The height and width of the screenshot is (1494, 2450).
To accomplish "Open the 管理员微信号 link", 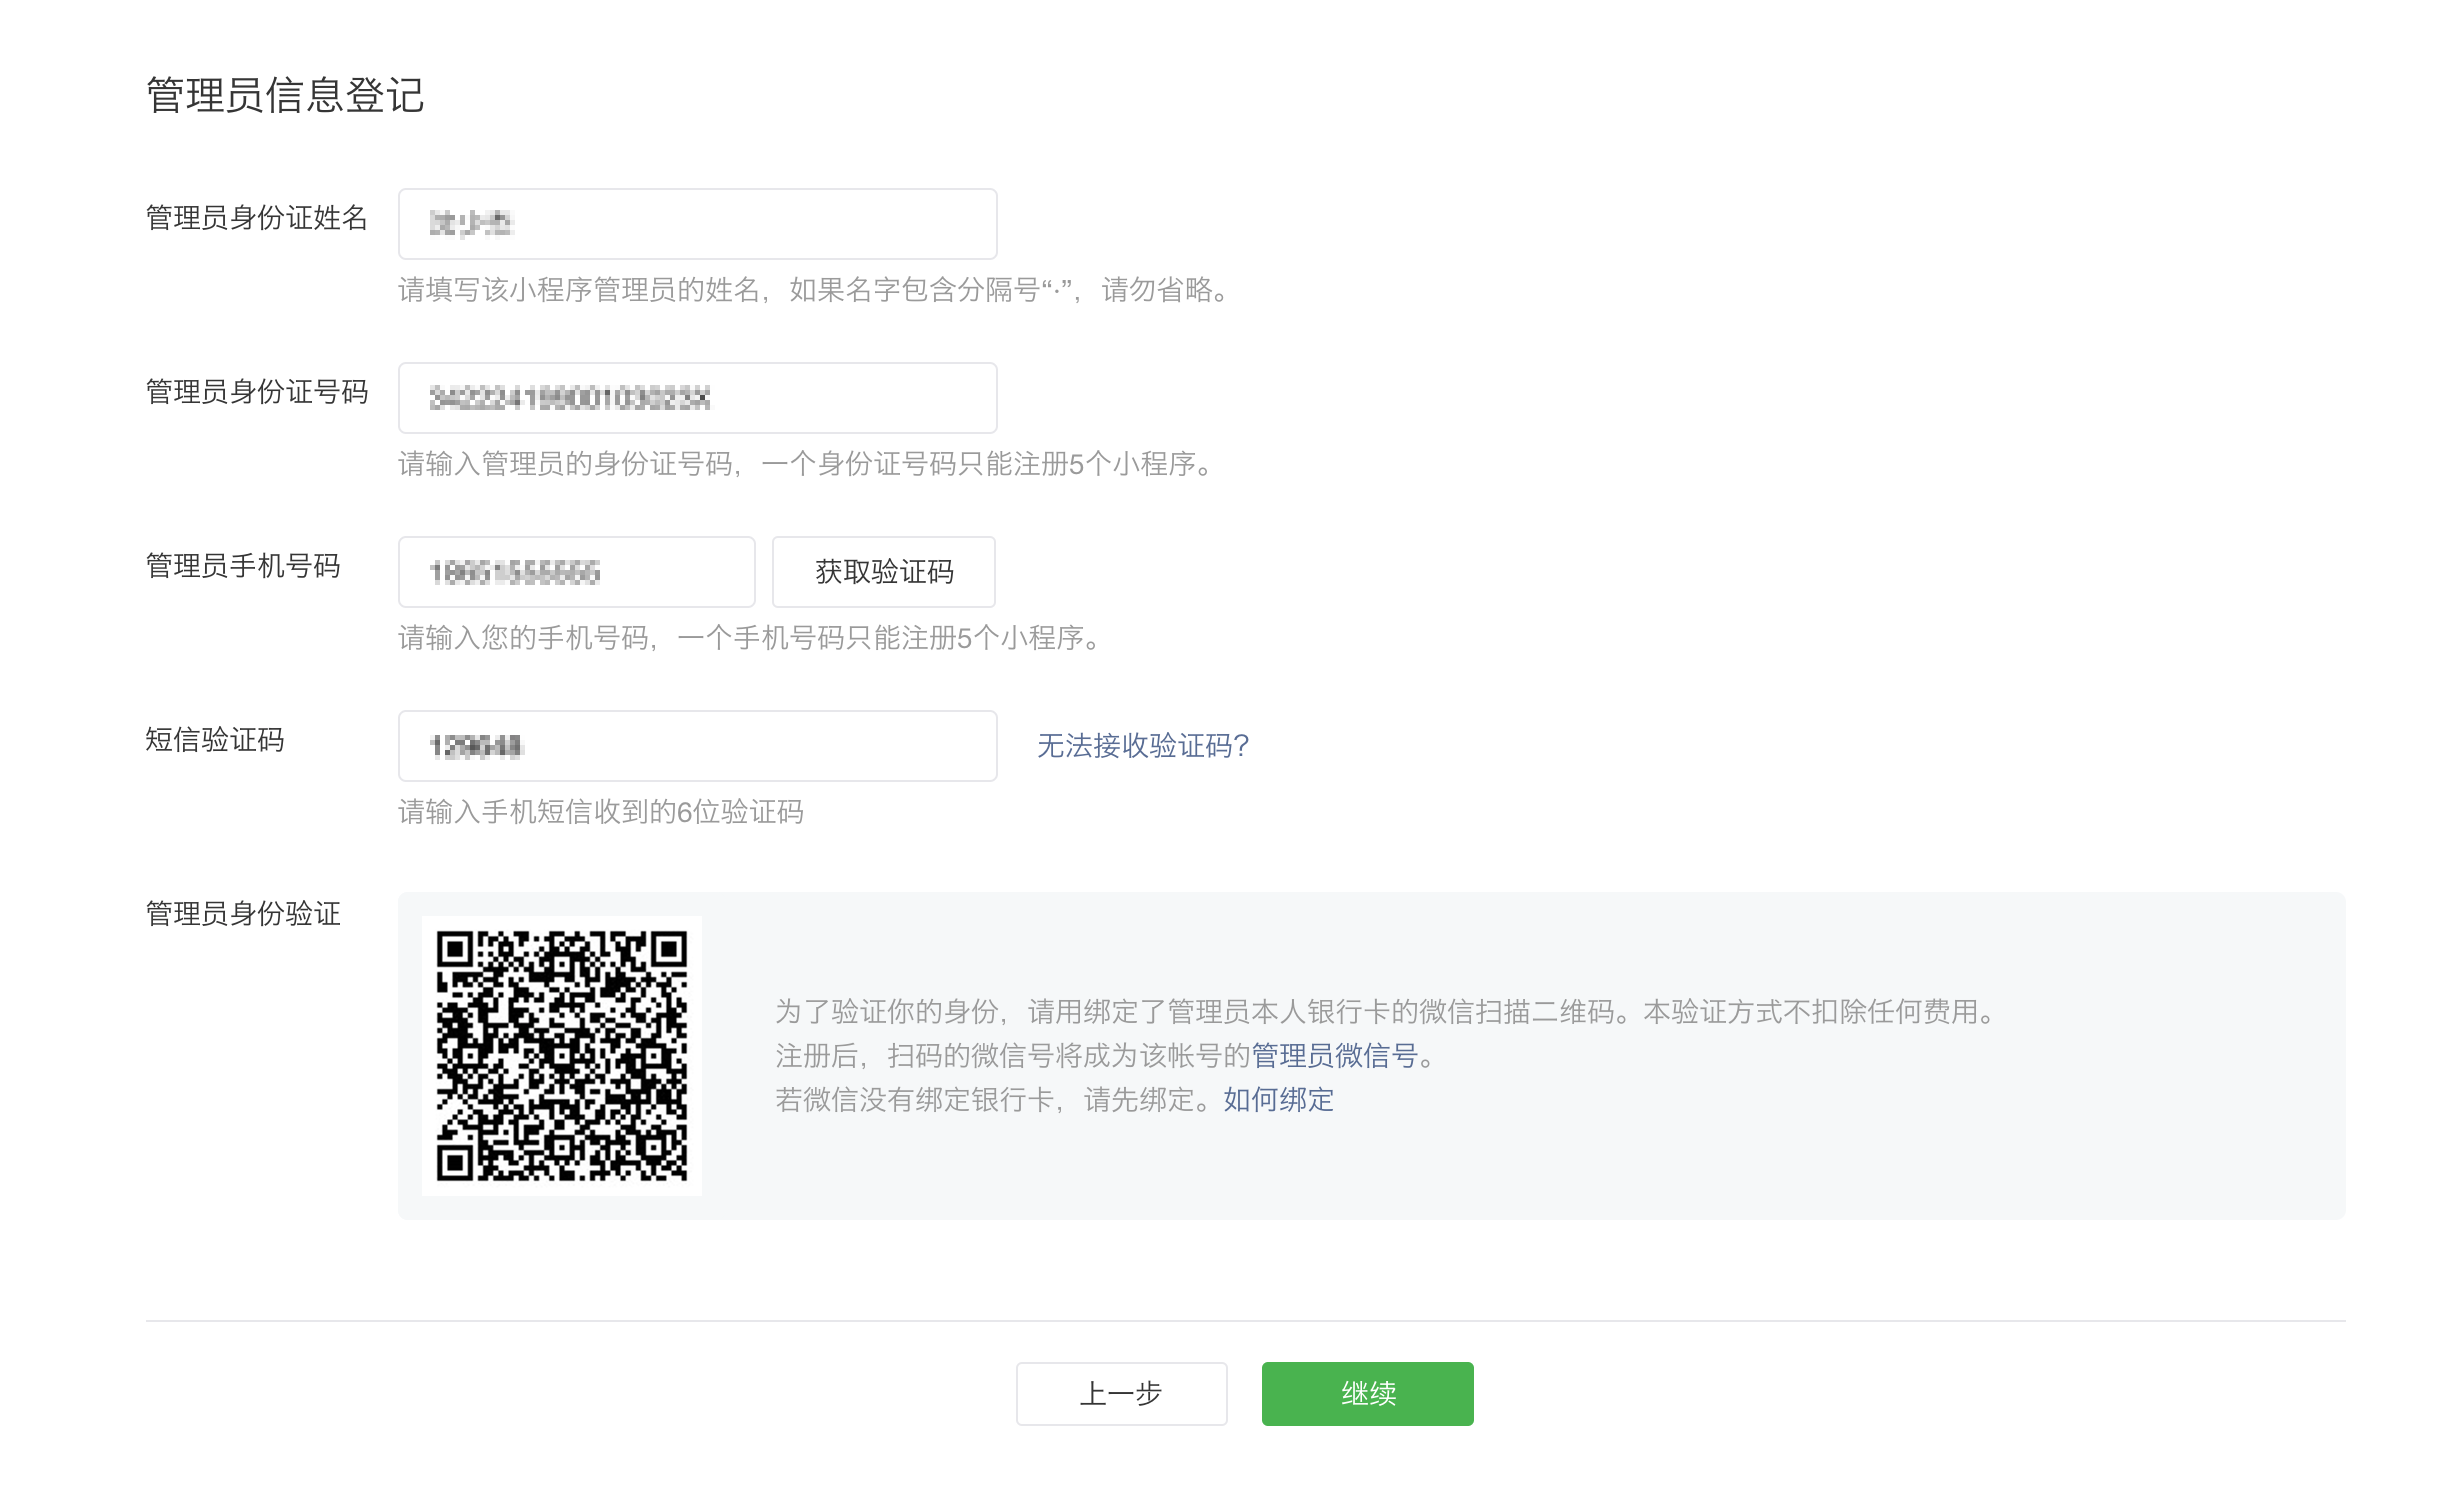I will [1334, 1056].
